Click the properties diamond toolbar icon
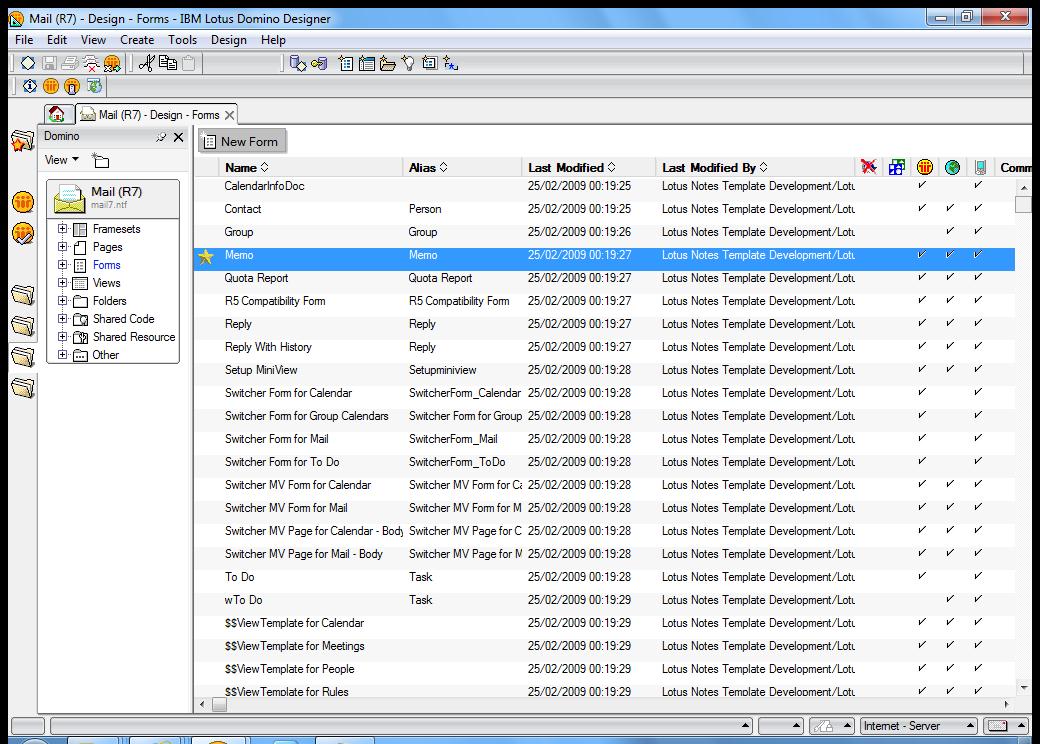The image size is (1040, 744). point(28,63)
